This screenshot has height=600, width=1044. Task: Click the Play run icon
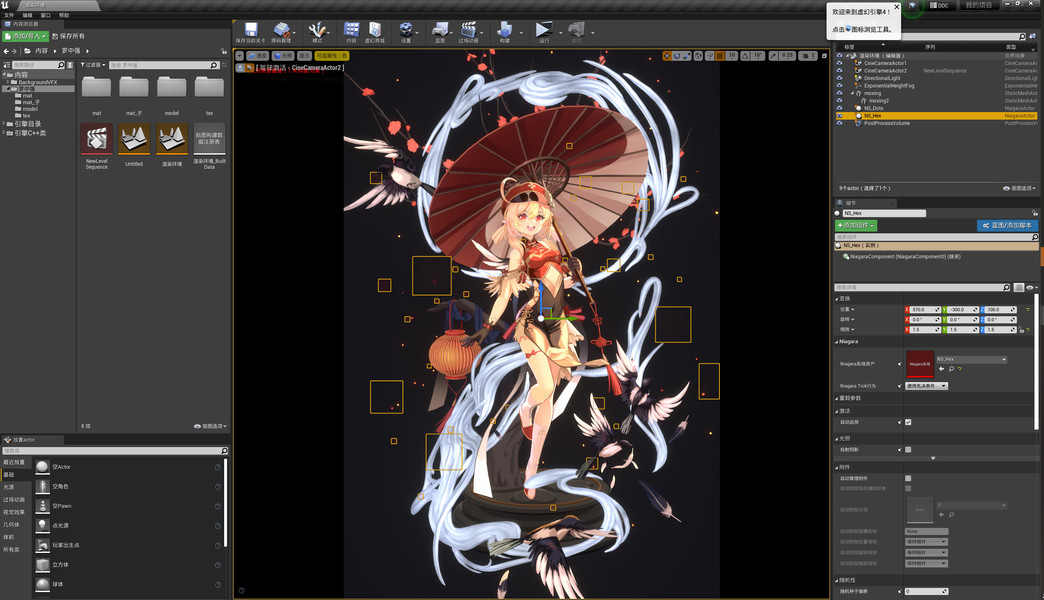pos(543,29)
